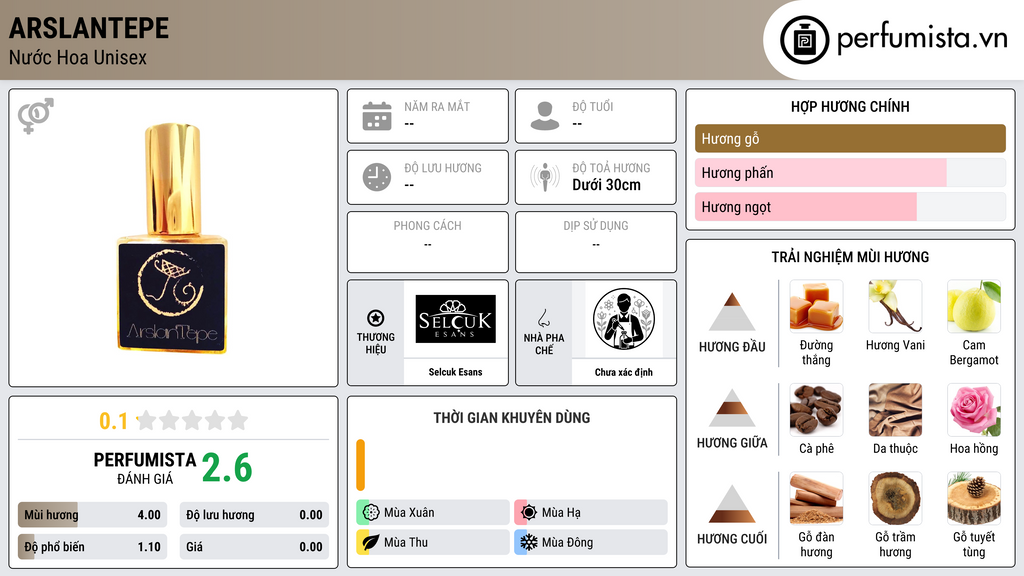1024x576 pixels.
Task: Click the star badge icon above Thương hiệu
Action: coord(376,318)
